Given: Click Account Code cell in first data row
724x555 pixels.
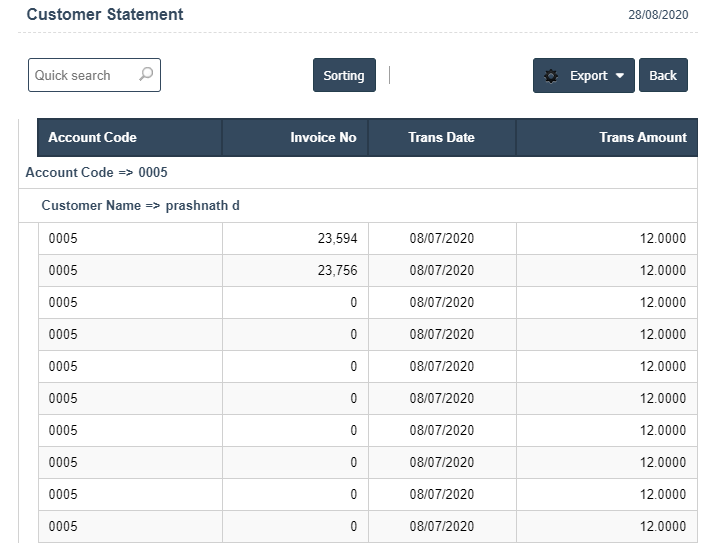Looking at the screenshot, I should coord(63,239).
